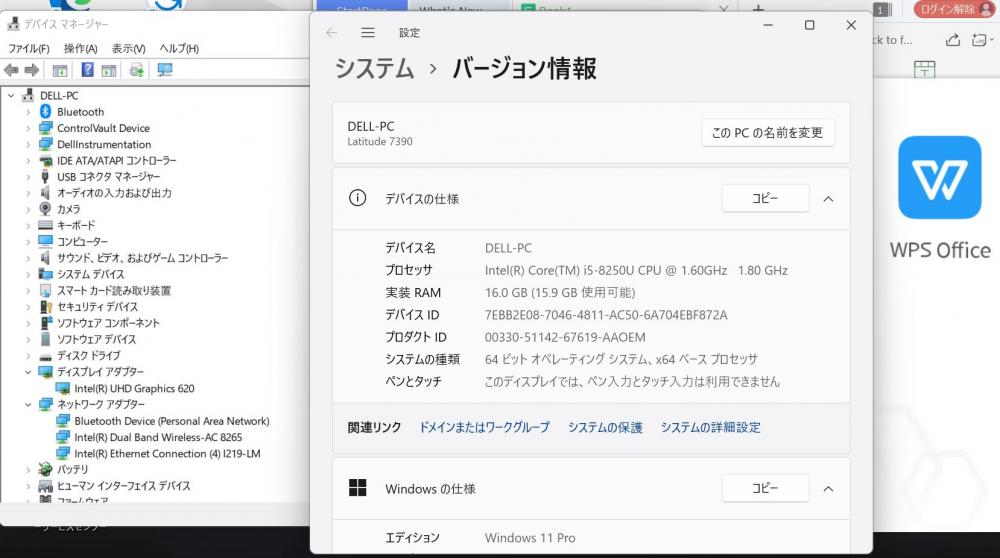This screenshot has height=558, width=1000.
Task: Click the USB connector manager icon
Action: pyautogui.click(x=45, y=177)
